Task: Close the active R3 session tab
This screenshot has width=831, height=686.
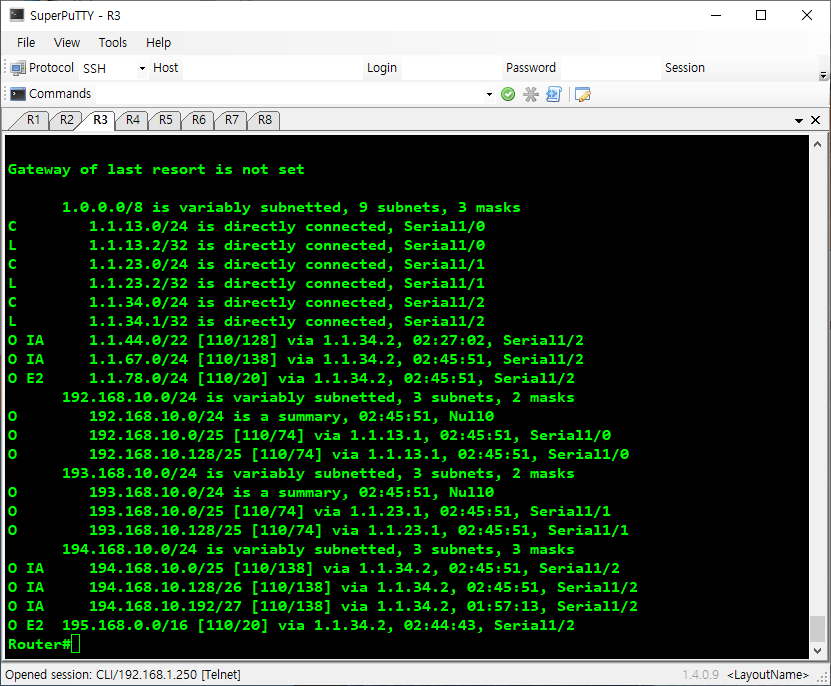Action: 816,120
